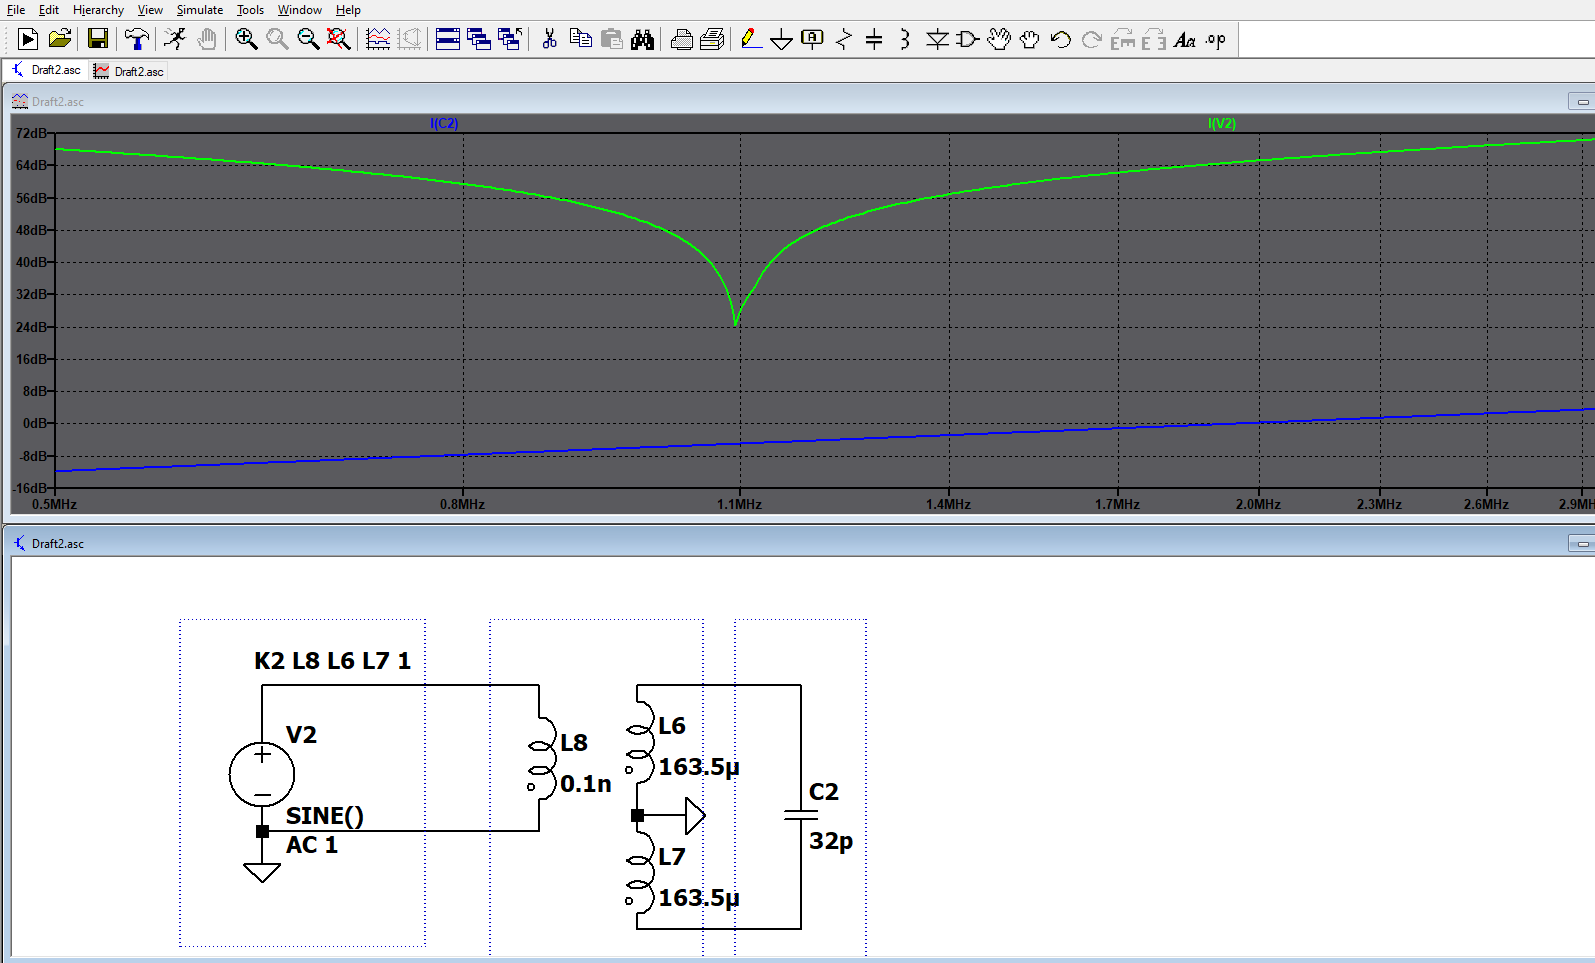
Task: Place a Diode from the toolbar
Action: pos(937,39)
